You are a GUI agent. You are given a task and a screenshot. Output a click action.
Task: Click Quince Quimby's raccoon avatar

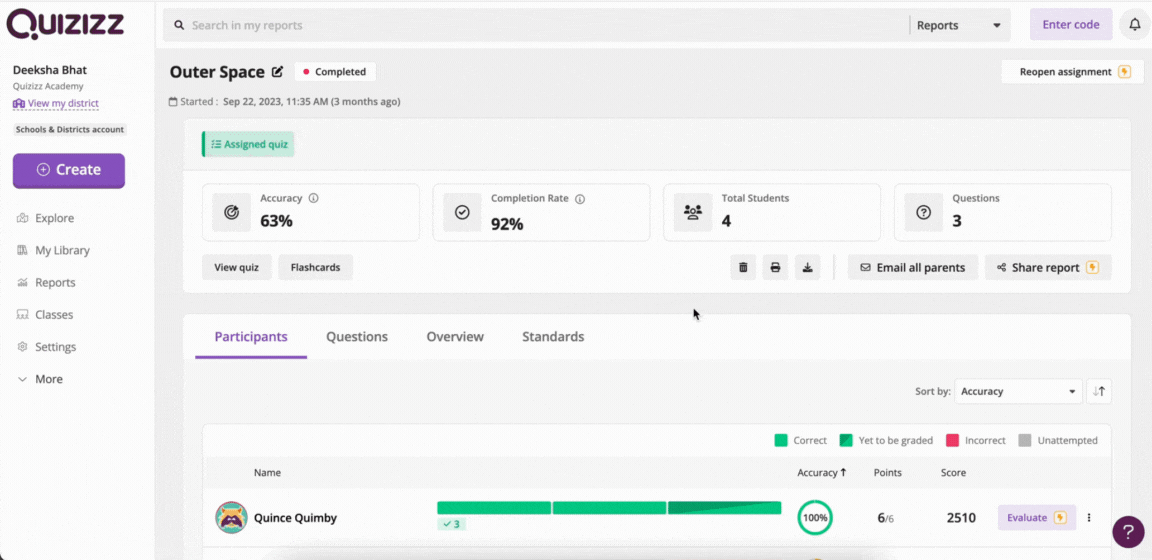(231, 517)
